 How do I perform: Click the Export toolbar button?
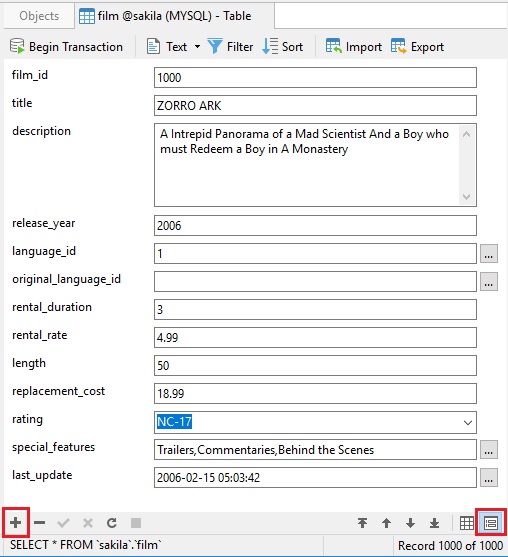click(x=417, y=47)
